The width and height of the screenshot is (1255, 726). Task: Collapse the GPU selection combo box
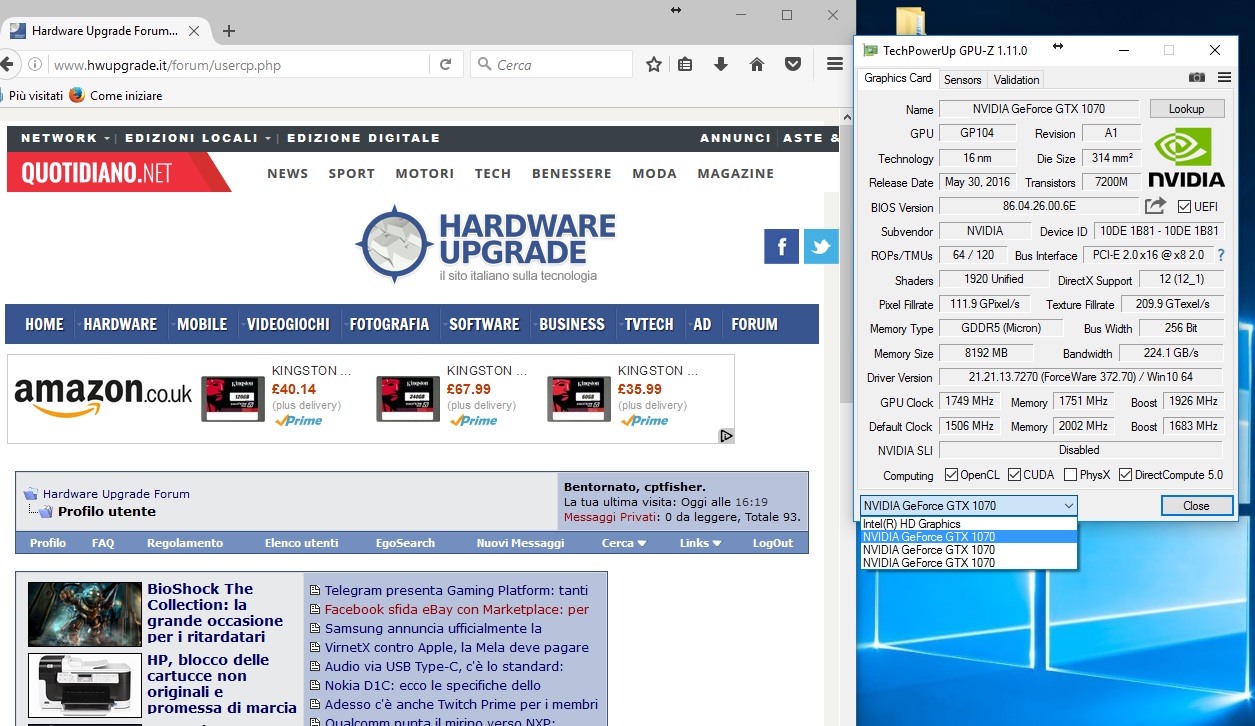point(1069,506)
